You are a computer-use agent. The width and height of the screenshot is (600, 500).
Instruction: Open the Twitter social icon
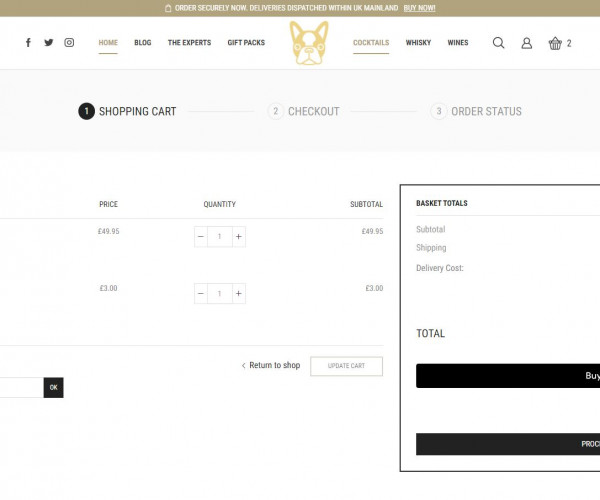(48, 43)
